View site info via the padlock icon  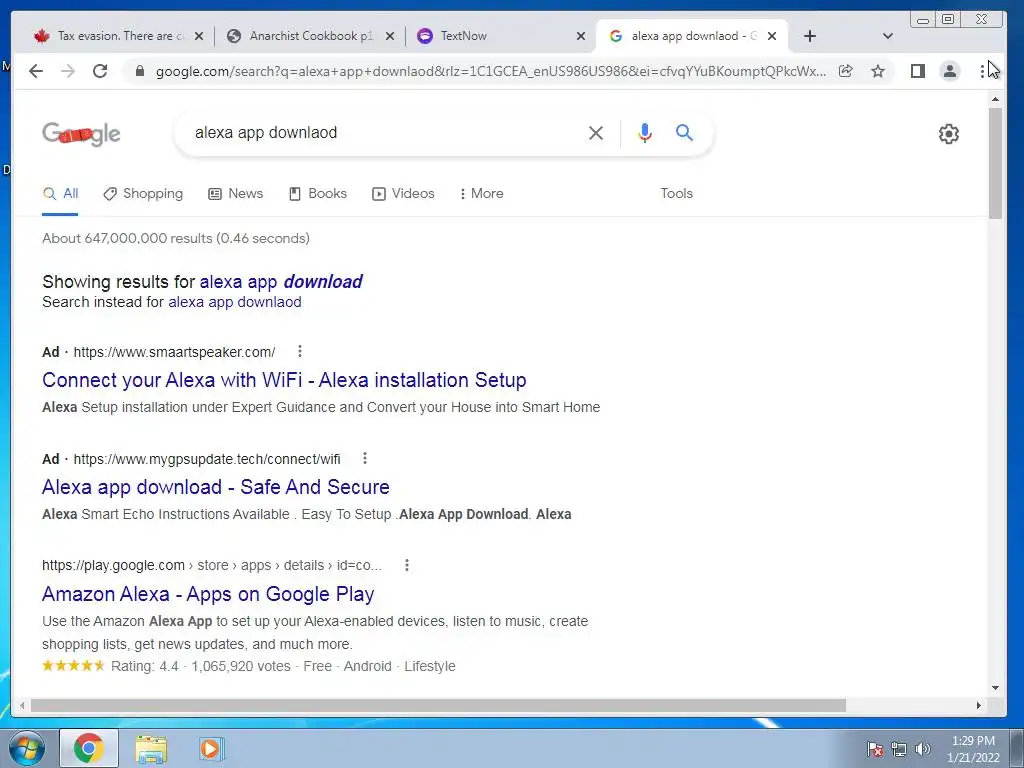click(x=139, y=71)
